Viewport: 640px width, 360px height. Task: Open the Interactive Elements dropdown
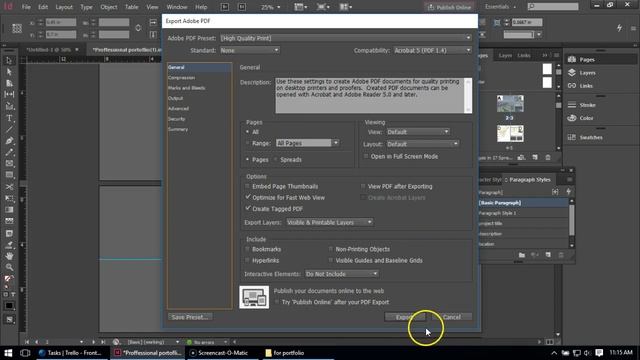342,274
